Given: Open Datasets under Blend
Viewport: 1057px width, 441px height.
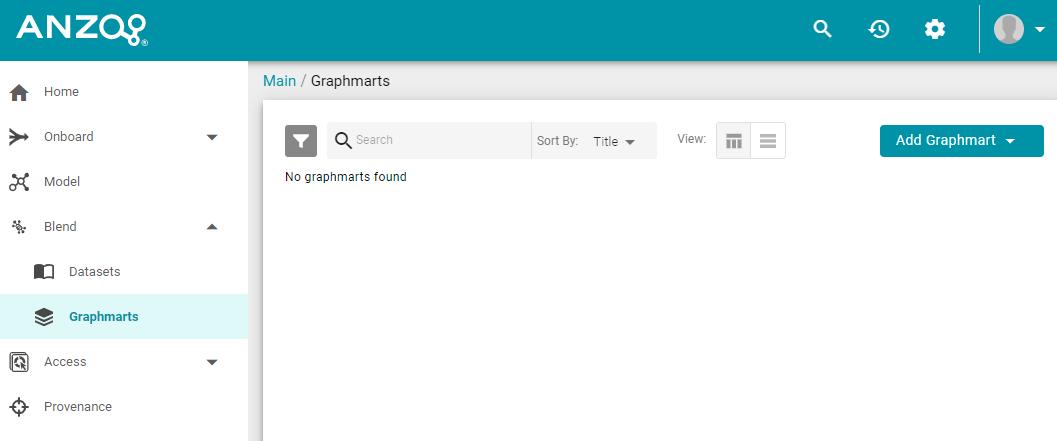Looking at the screenshot, I should [94, 272].
